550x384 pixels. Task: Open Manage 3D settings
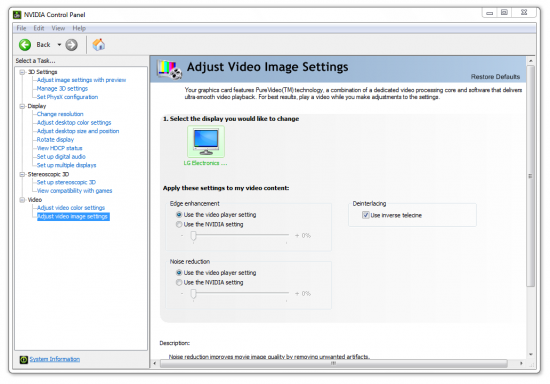pyautogui.click(x=62, y=88)
